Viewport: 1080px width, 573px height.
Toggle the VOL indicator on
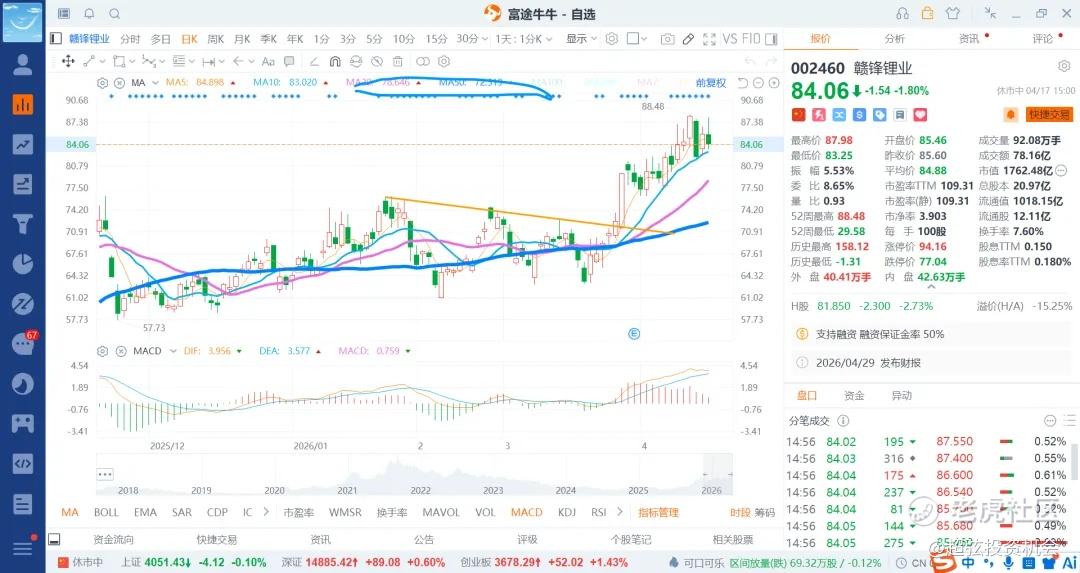[x=485, y=512]
